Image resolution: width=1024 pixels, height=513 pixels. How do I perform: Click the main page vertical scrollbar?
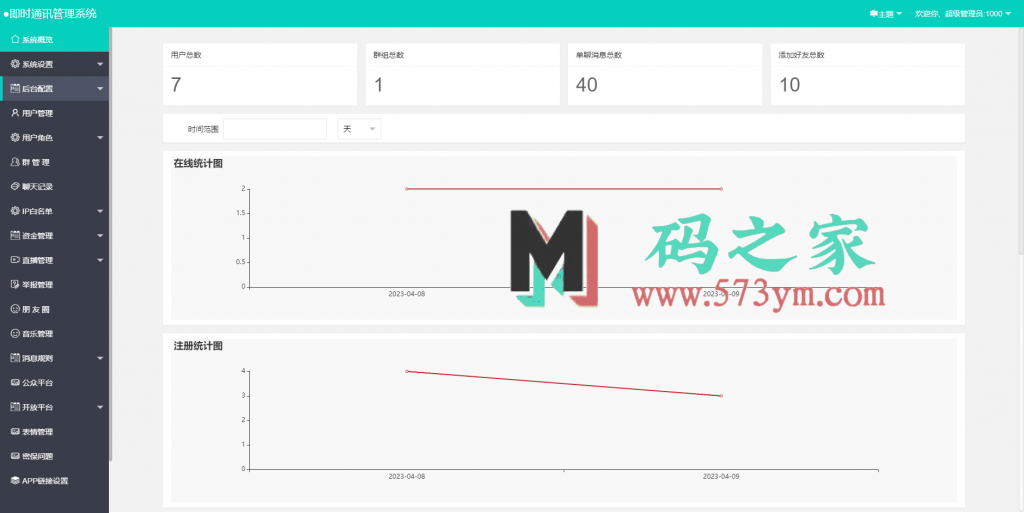pyautogui.click(x=1021, y=141)
